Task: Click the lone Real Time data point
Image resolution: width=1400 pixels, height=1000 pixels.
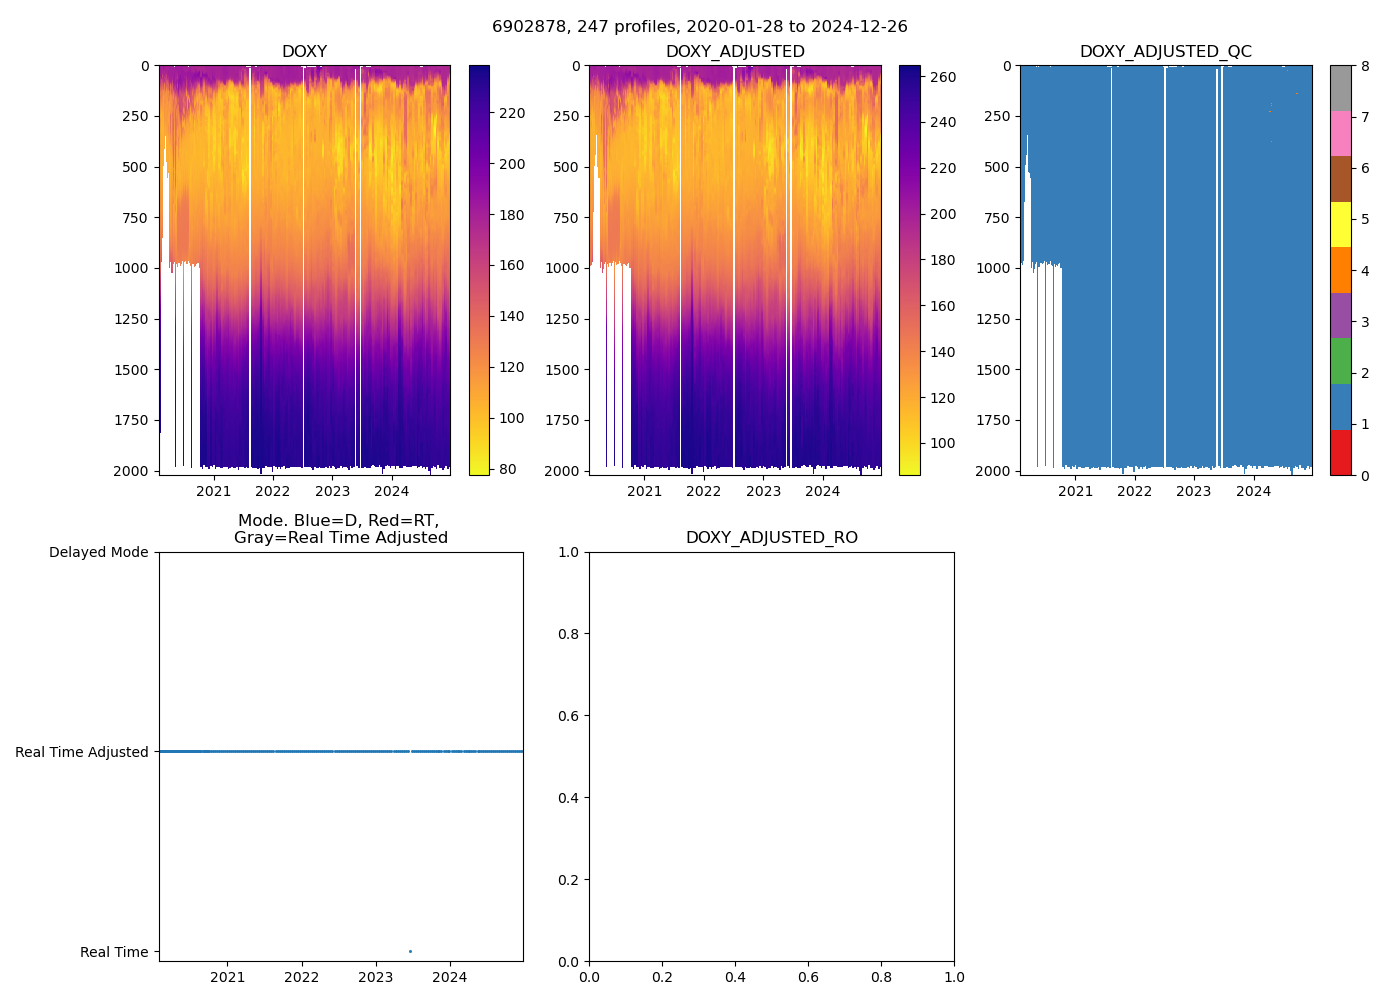Action: click(x=410, y=951)
